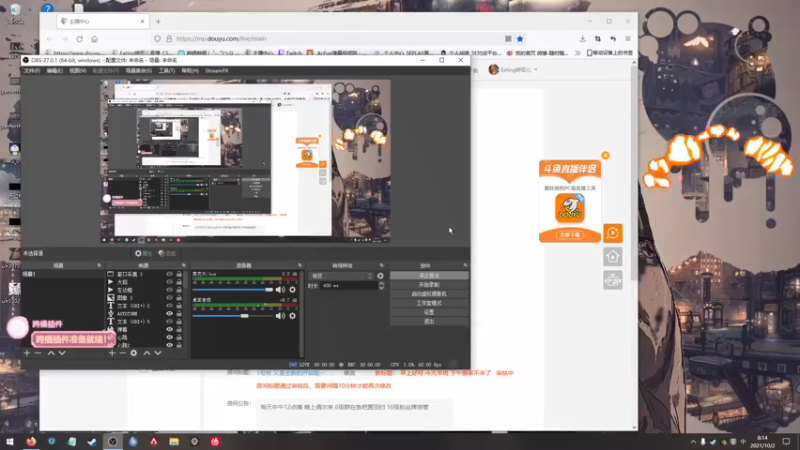This screenshot has height=450, width=800.
Task: Open Firefox downloads panel
Action: point(583,39)
